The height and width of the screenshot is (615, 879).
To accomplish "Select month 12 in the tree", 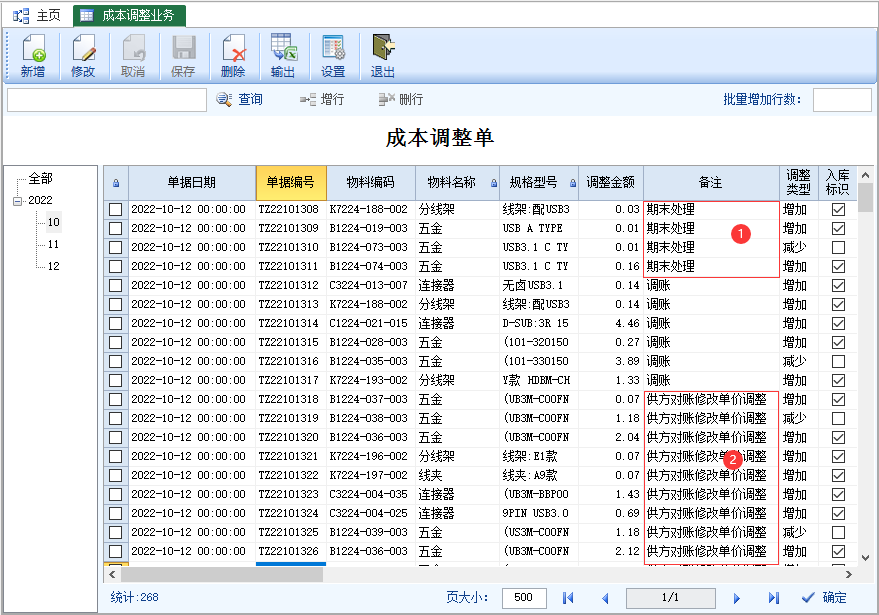I will [x=53, y=266].
